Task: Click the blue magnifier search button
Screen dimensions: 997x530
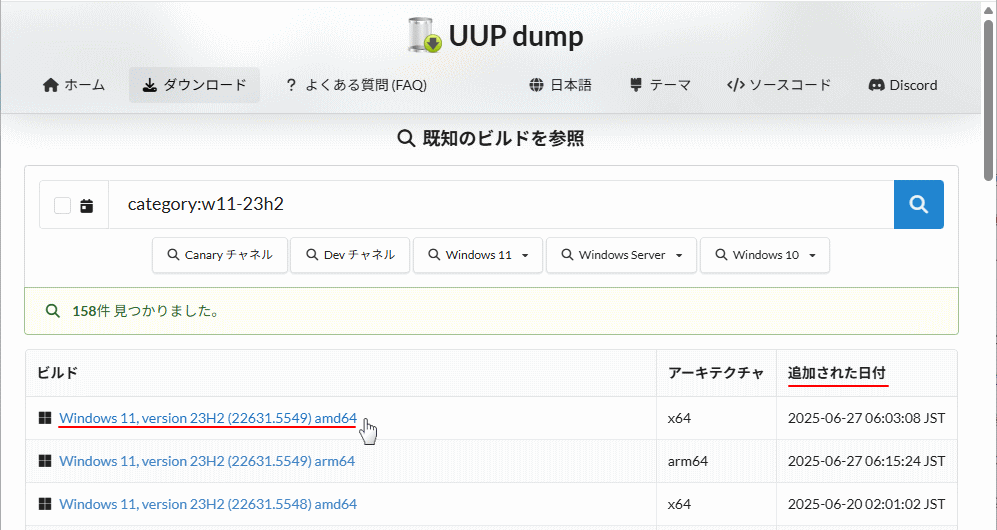Action: [919, 205]
